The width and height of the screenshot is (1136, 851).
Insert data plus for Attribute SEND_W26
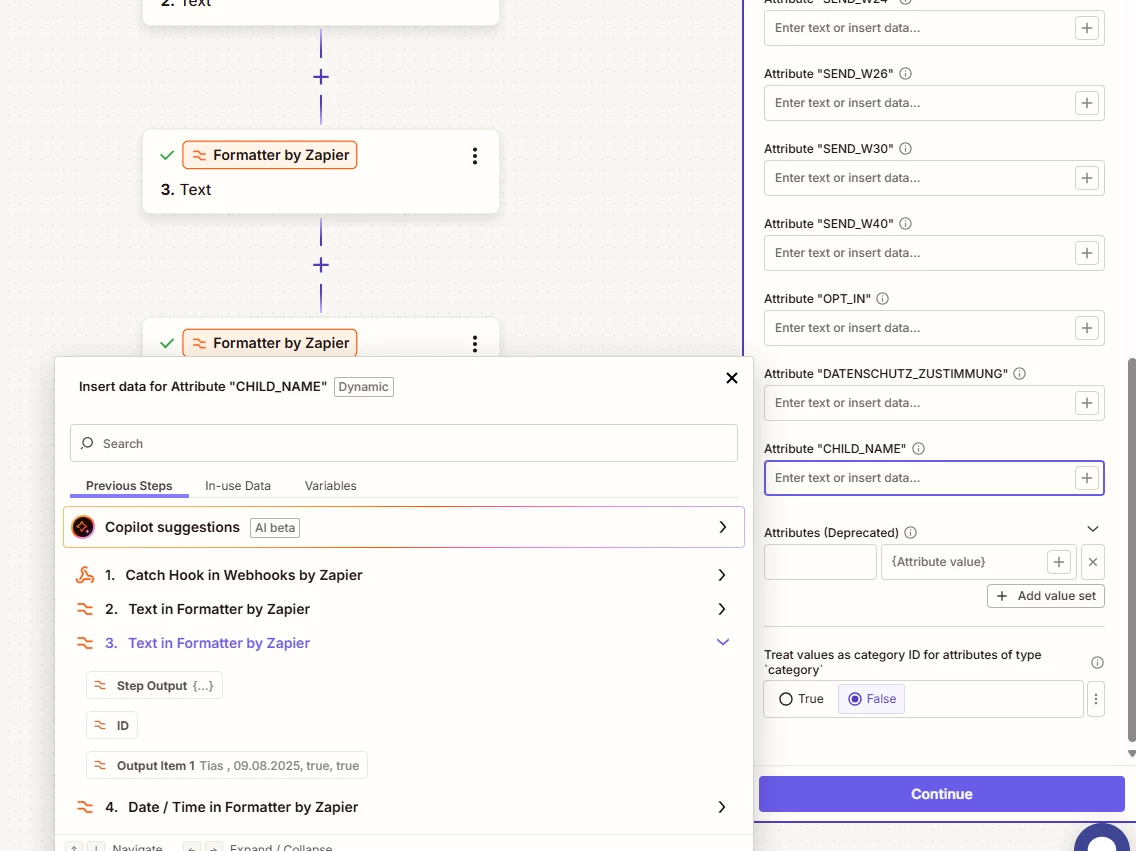coord(1087,103)
